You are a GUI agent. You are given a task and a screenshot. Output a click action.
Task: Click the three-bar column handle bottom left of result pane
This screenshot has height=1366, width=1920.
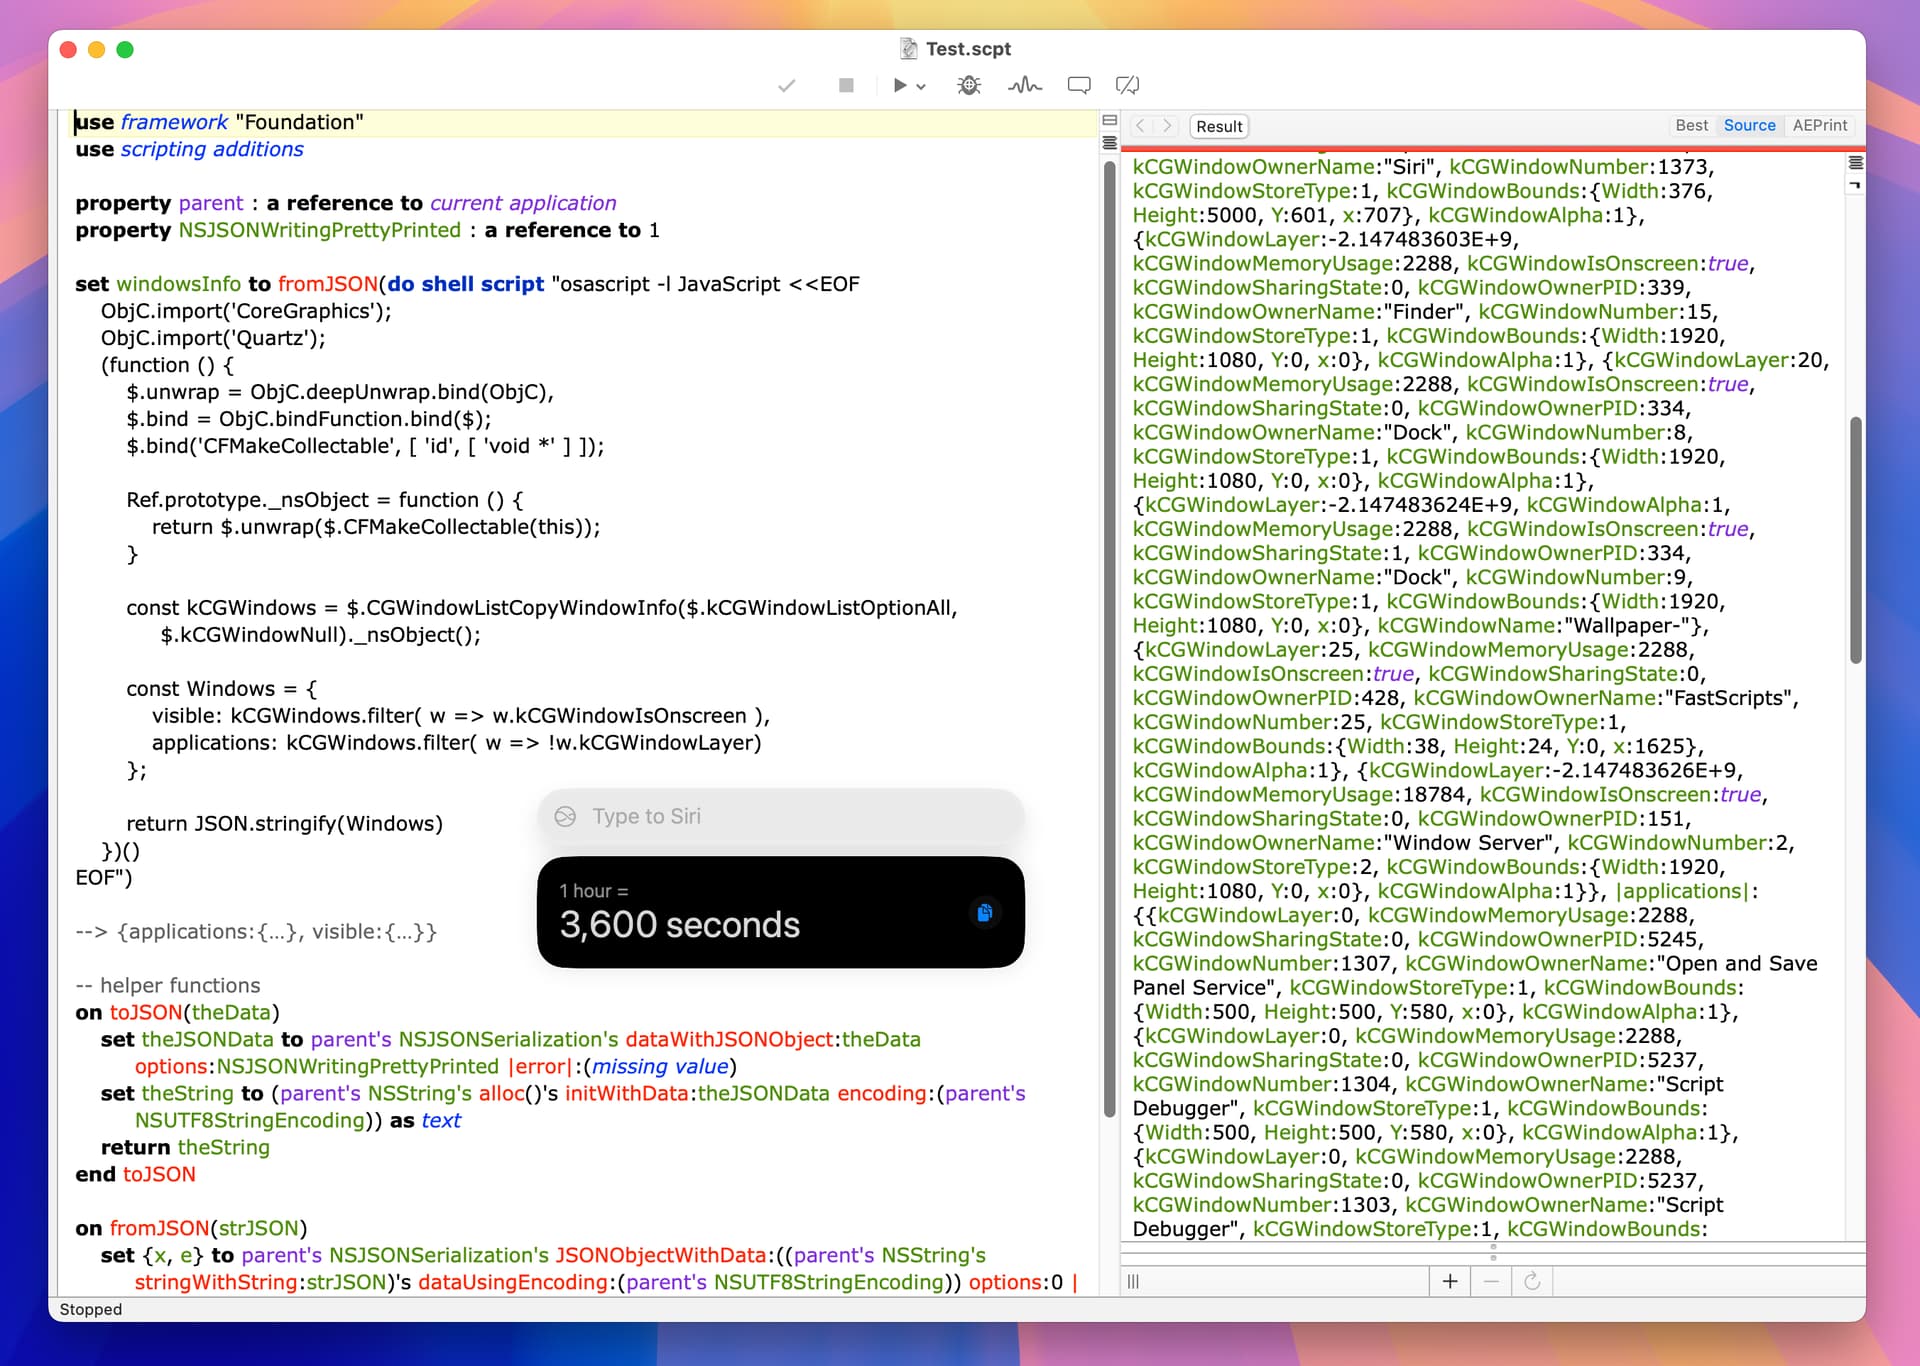pyautogui.click(x=1133, y=1281)
